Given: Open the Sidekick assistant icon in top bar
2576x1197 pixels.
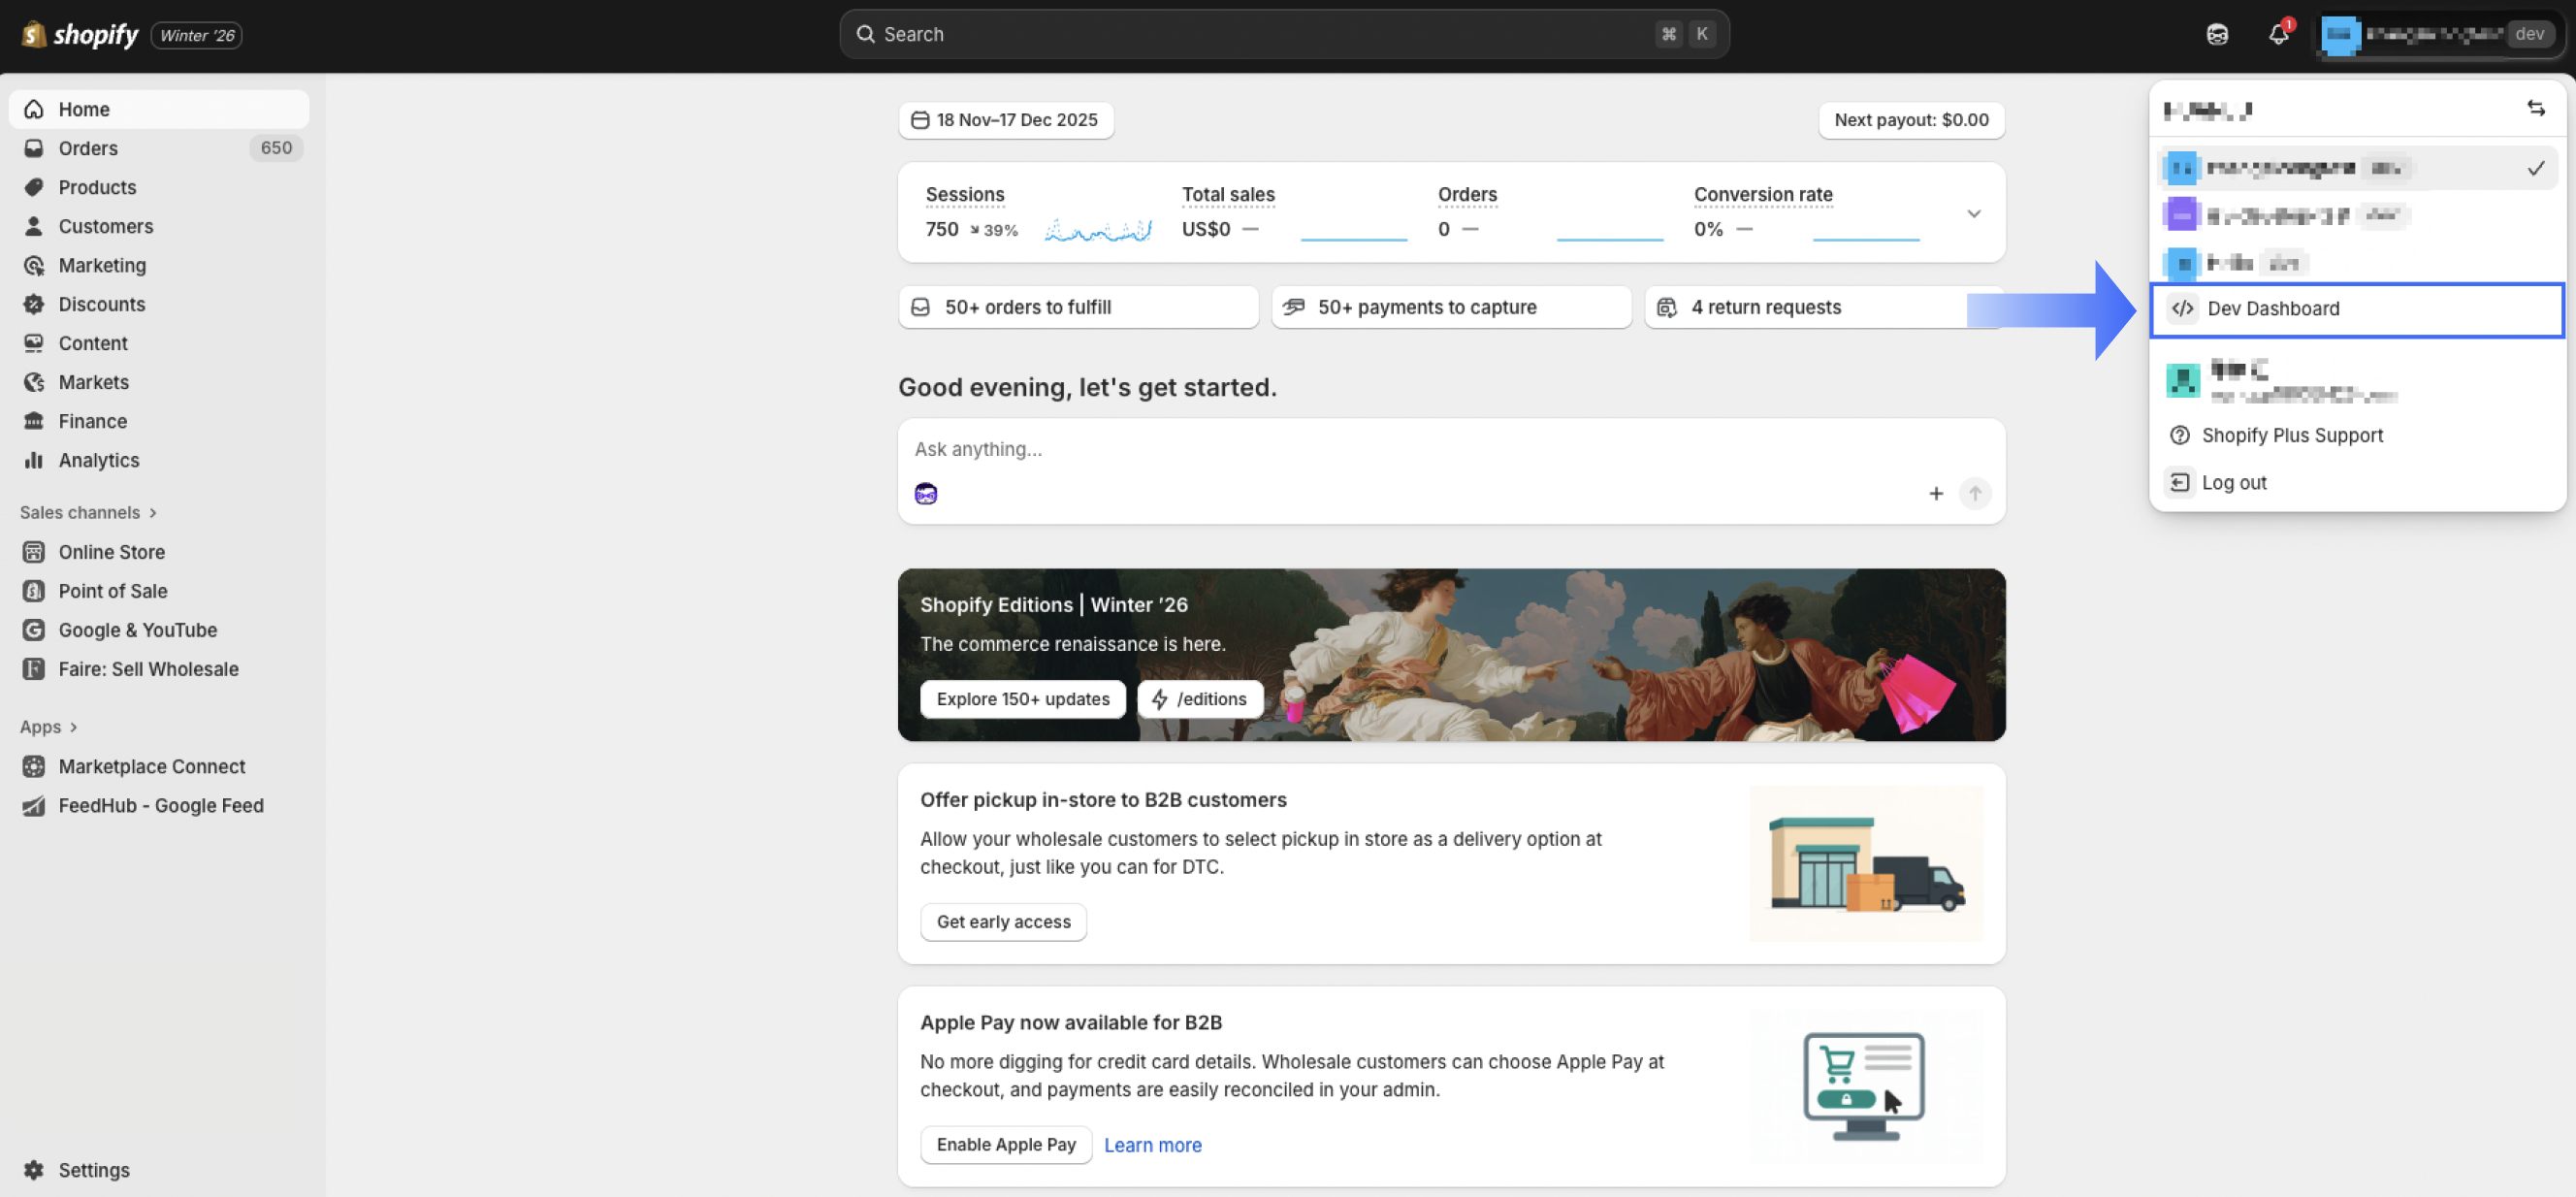Looking at the screenshot, I should click(2217, 34).
